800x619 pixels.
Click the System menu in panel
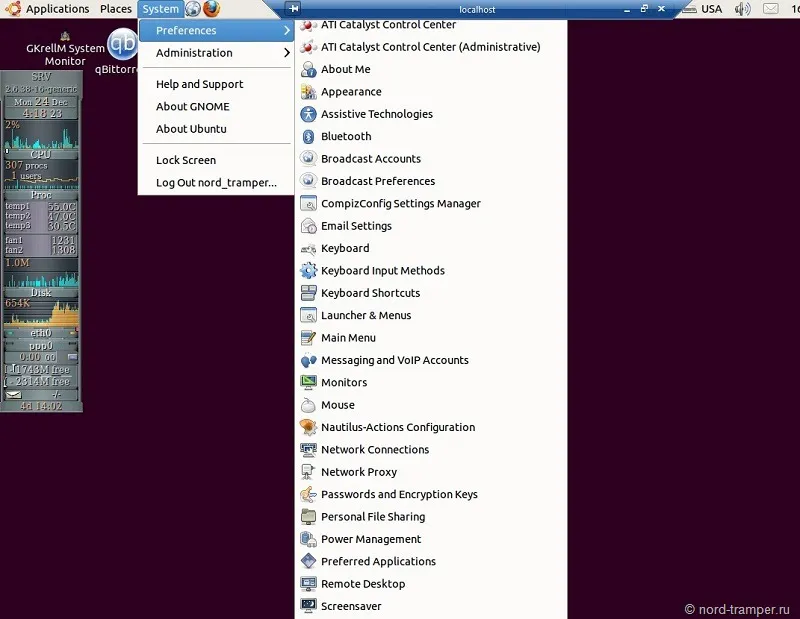(x=160, y=9)
